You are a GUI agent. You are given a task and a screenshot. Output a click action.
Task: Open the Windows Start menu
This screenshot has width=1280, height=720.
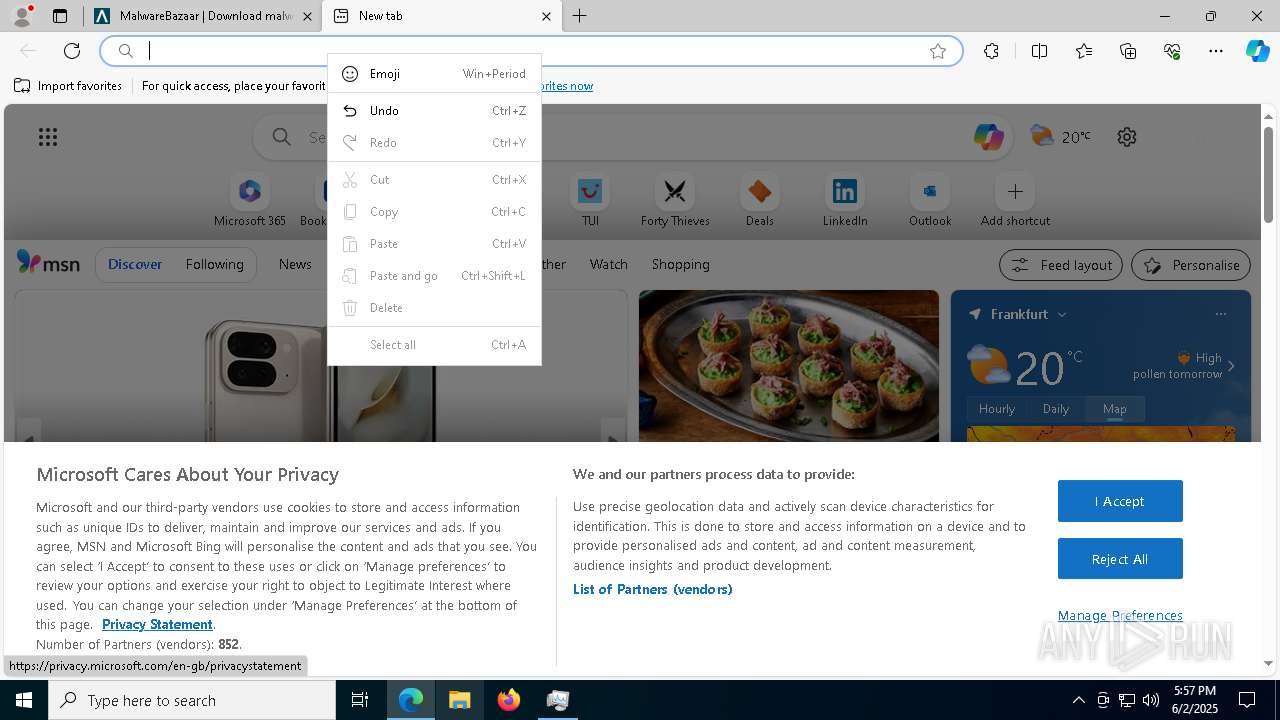coord(24,700)
